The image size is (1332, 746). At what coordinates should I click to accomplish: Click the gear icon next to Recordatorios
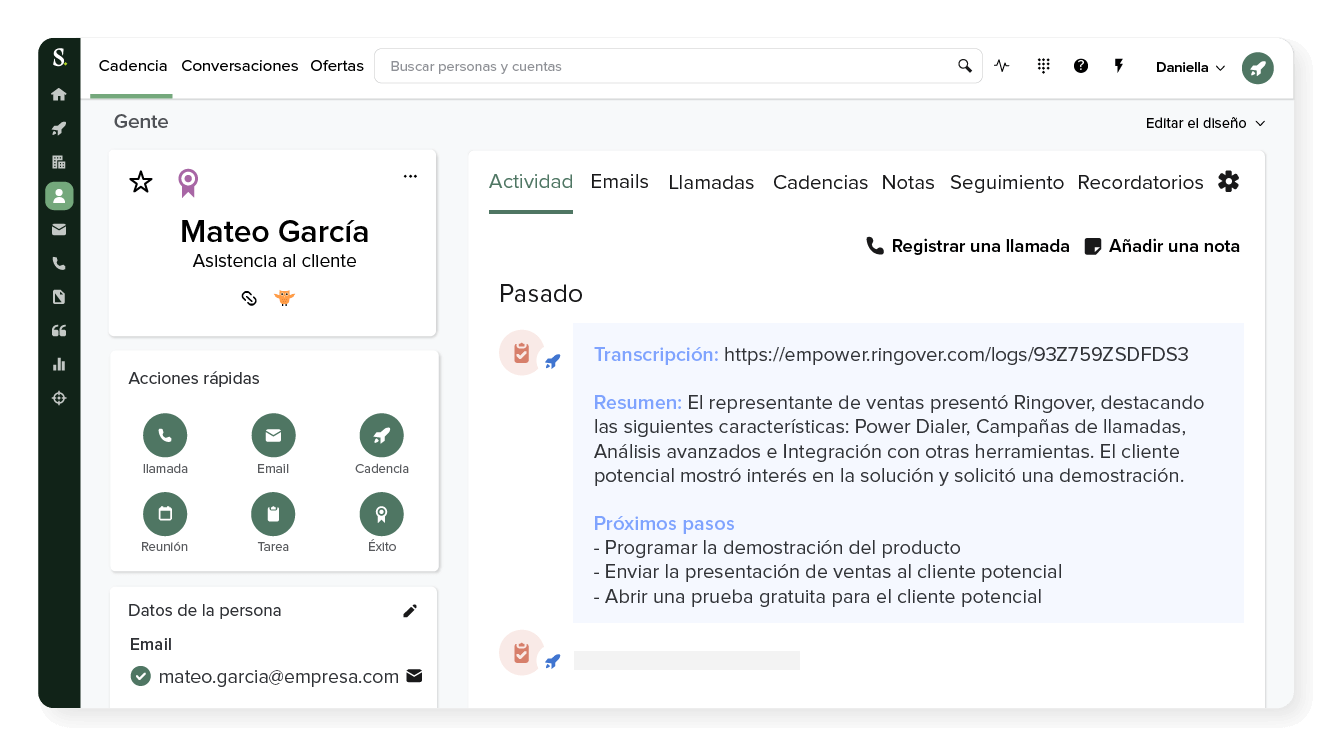1228,181
